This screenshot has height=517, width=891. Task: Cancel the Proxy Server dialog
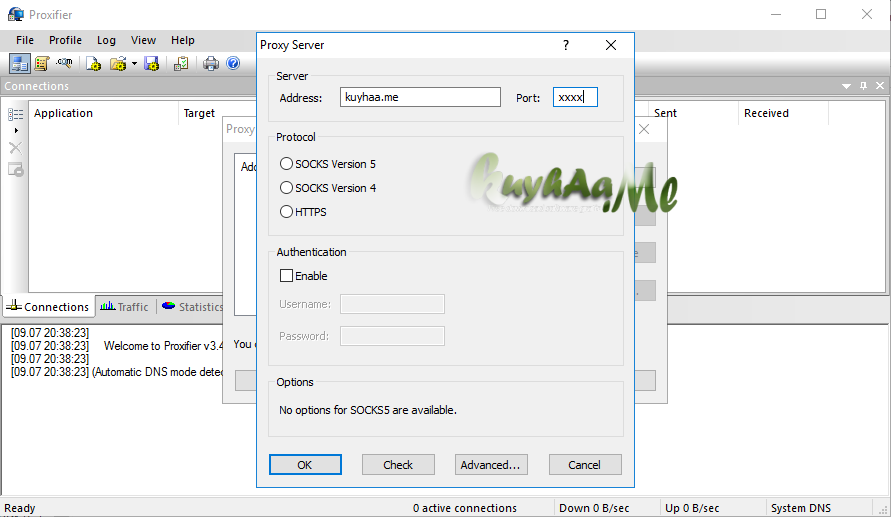585,465
